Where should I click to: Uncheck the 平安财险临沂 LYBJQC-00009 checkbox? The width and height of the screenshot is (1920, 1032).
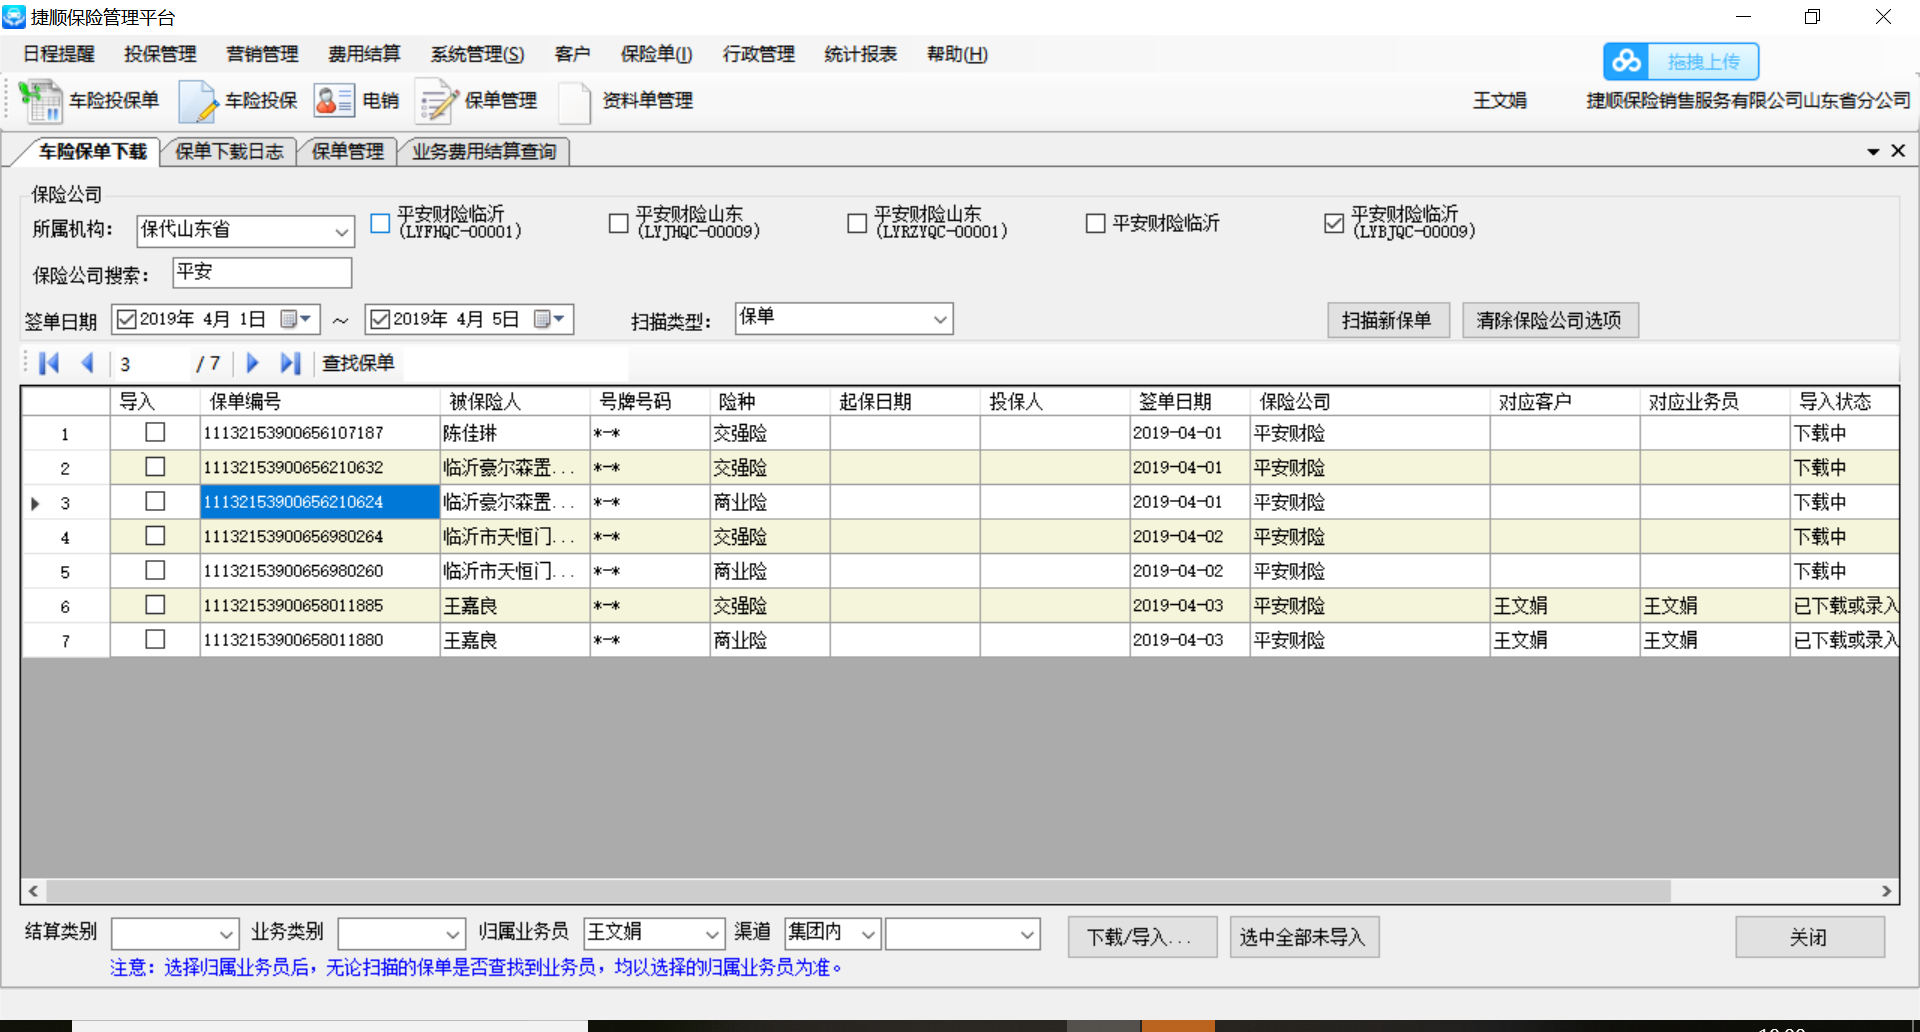[1334, 223]
